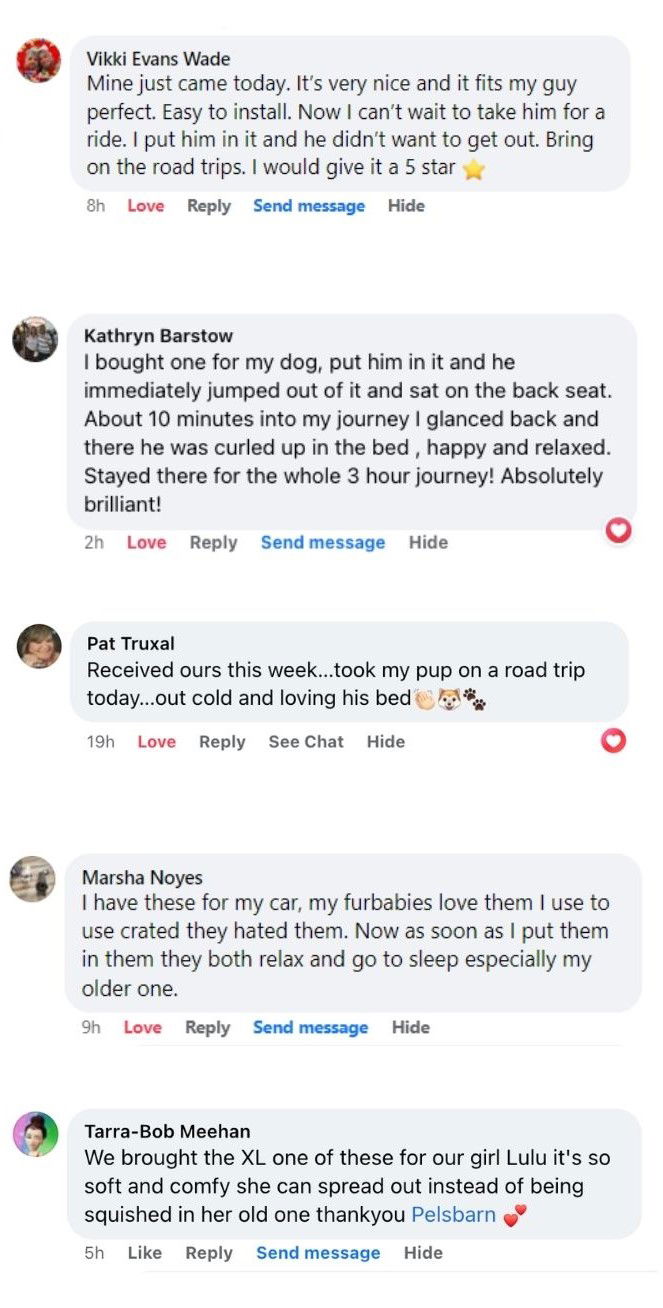Image resolution: width=663 pixels, height=1308 pixels.
Task: Reply to Pat Truxal's comment
Action: pyautogui.click(x=222, y=741)
